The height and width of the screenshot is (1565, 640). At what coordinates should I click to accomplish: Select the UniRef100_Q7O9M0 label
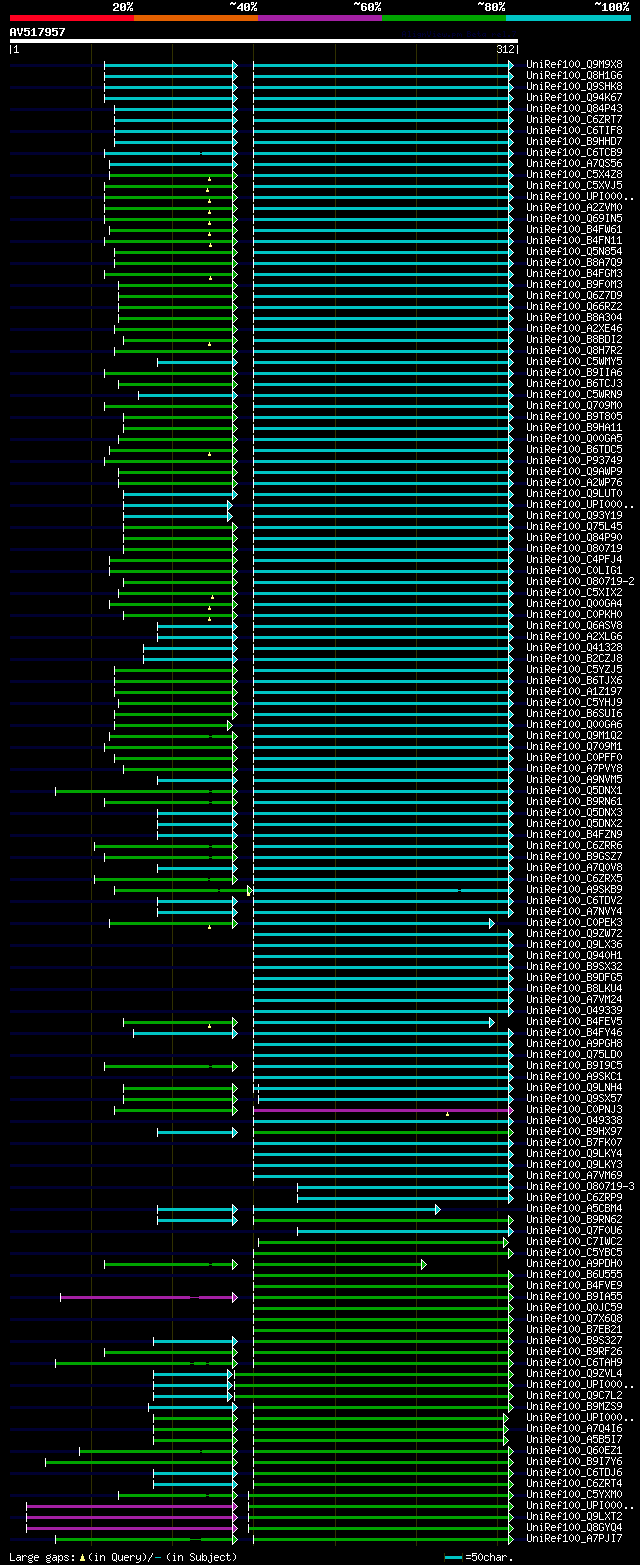click(x=574, y=405)
